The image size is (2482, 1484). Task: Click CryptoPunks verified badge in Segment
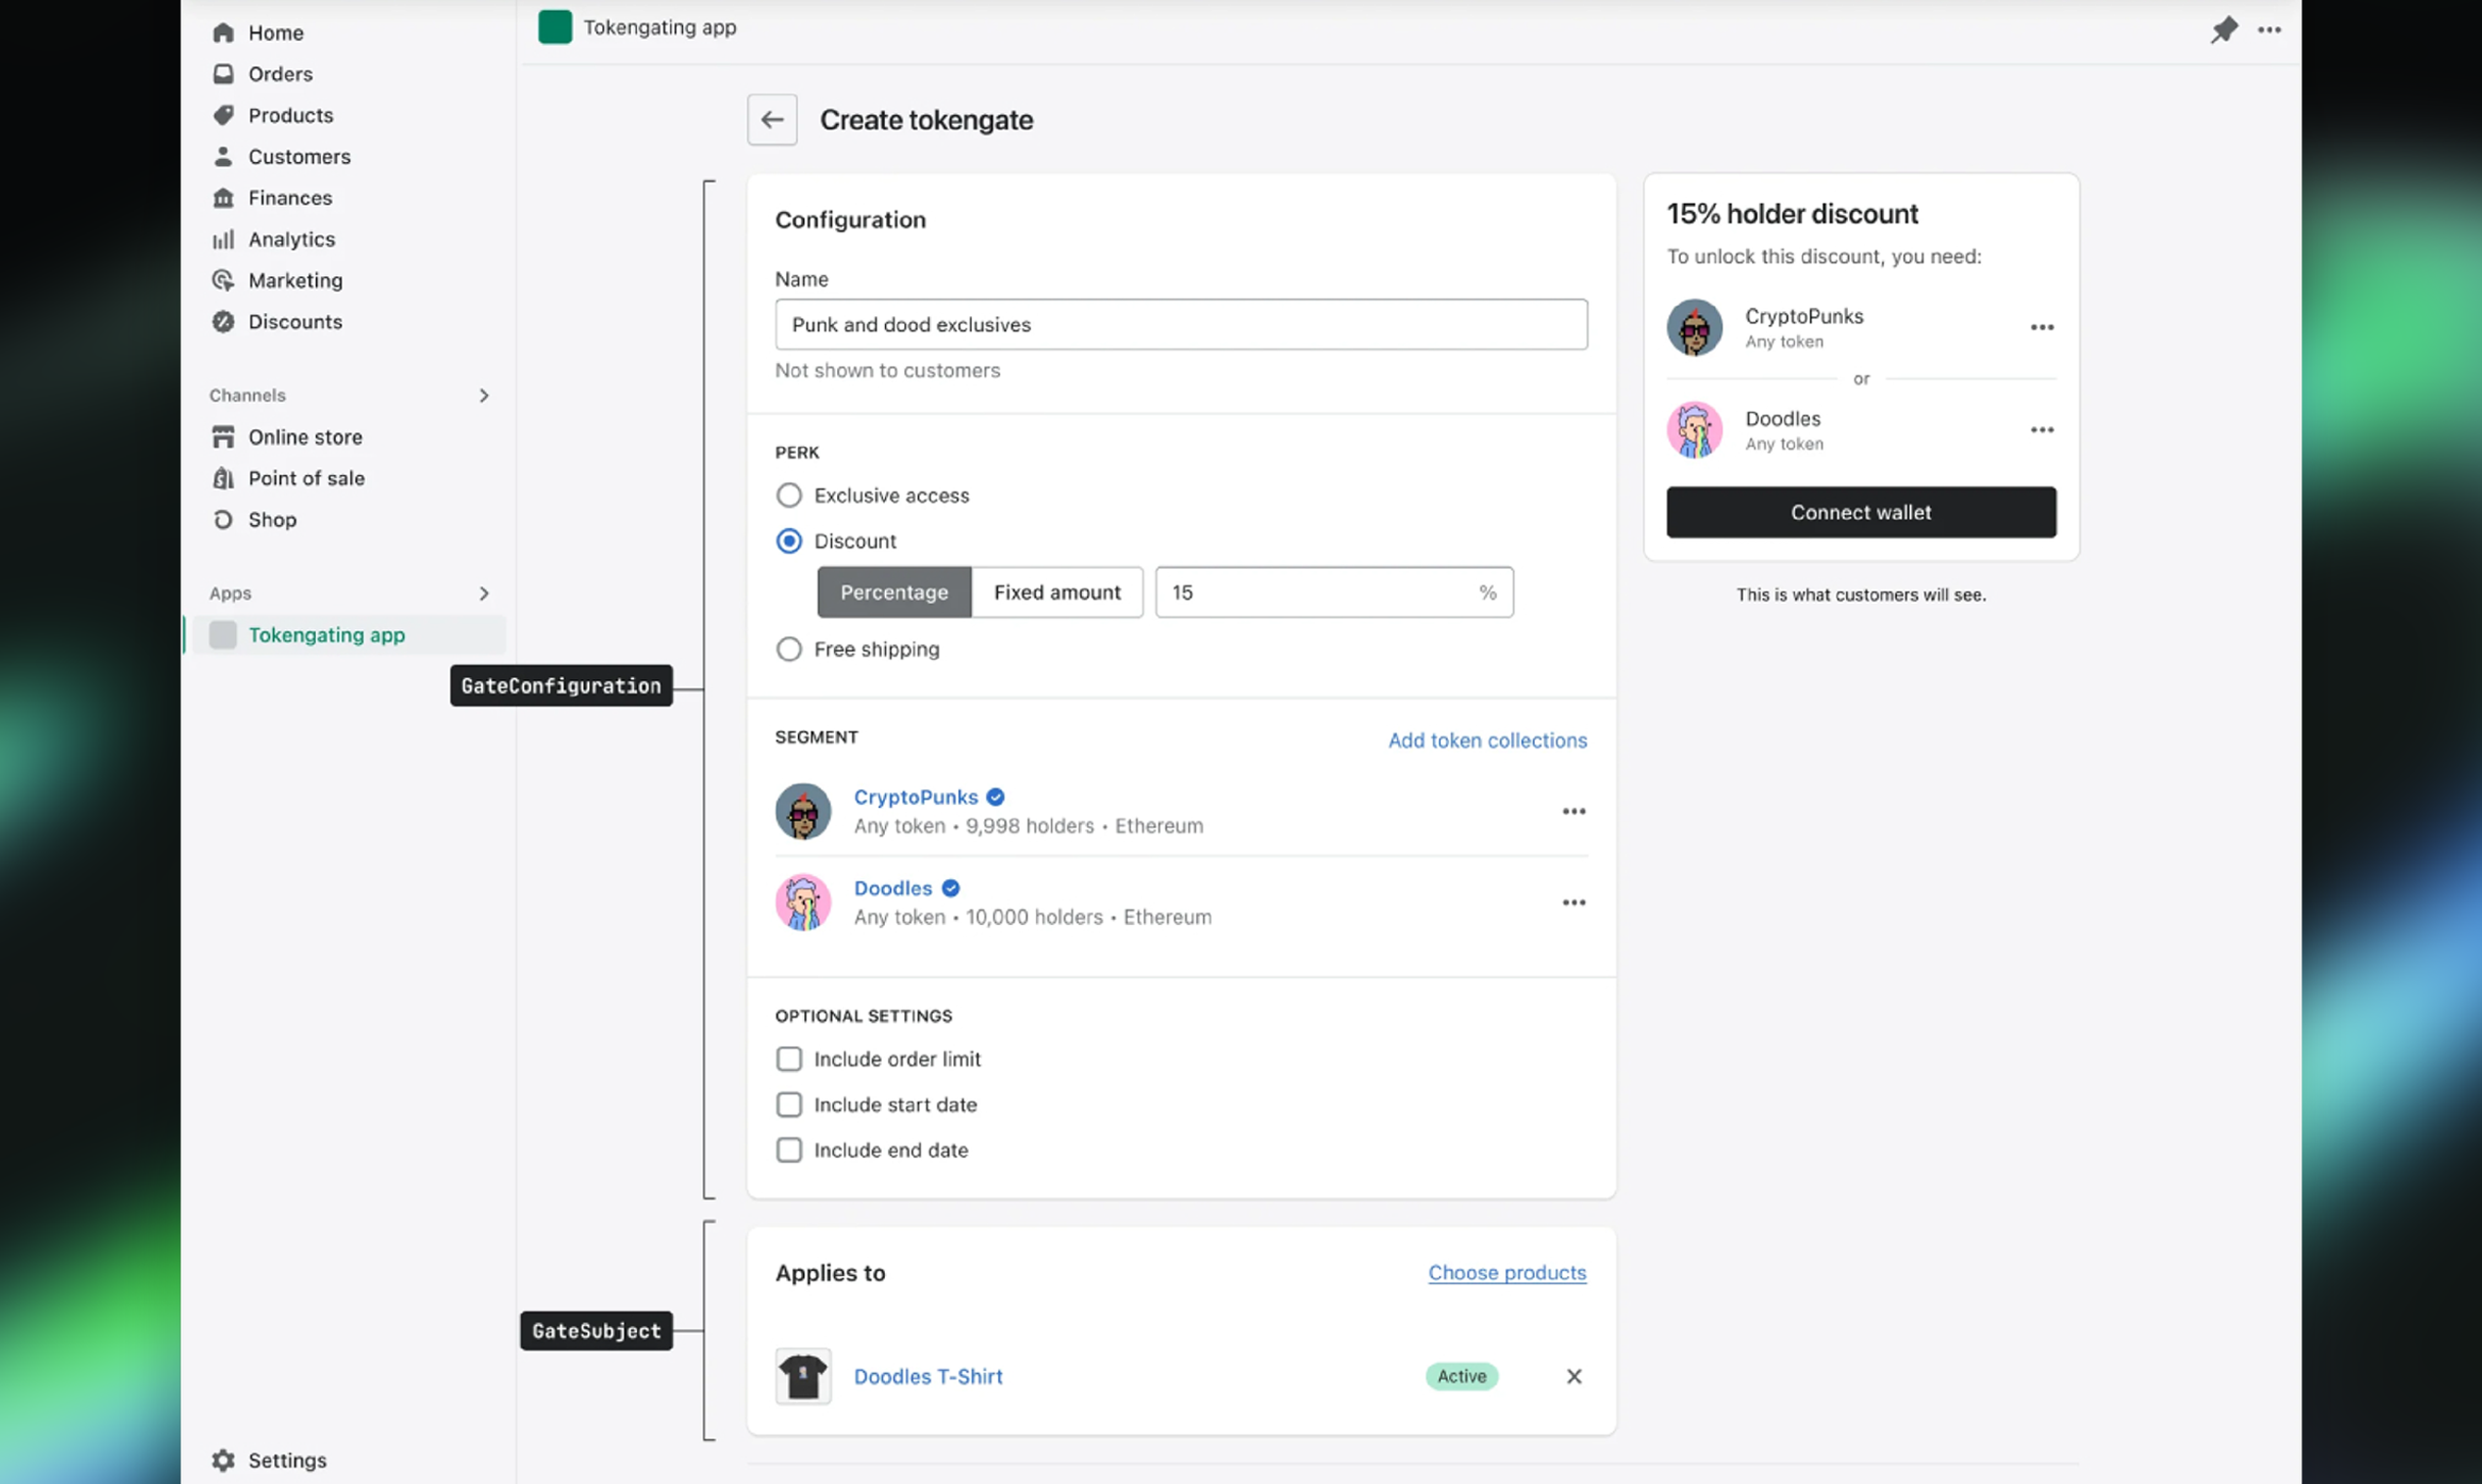(x=995, y=797)
